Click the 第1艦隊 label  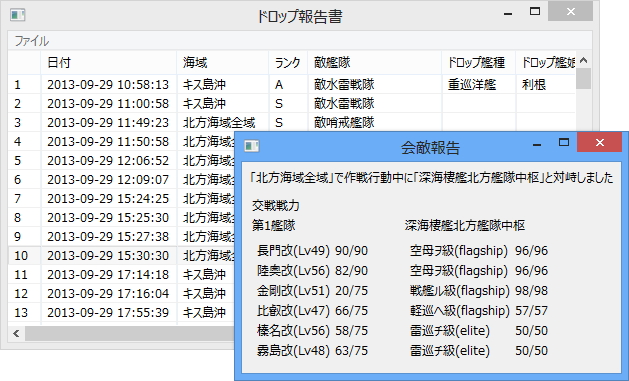273,226
